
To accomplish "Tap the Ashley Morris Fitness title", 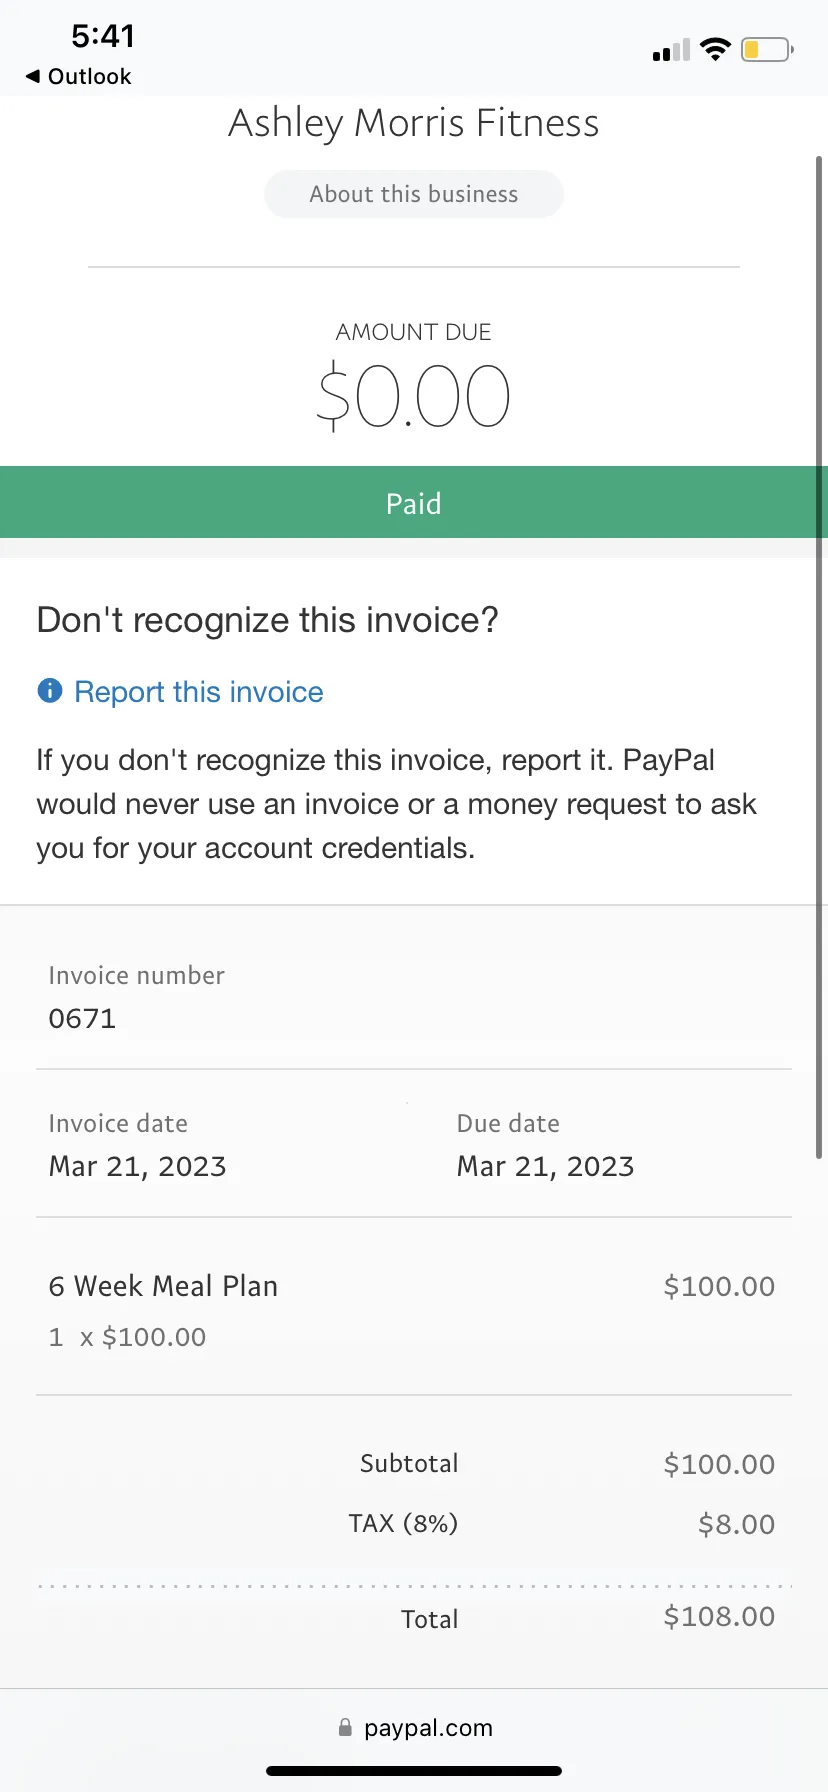I will pyautogui.click(x=414, y=123).
